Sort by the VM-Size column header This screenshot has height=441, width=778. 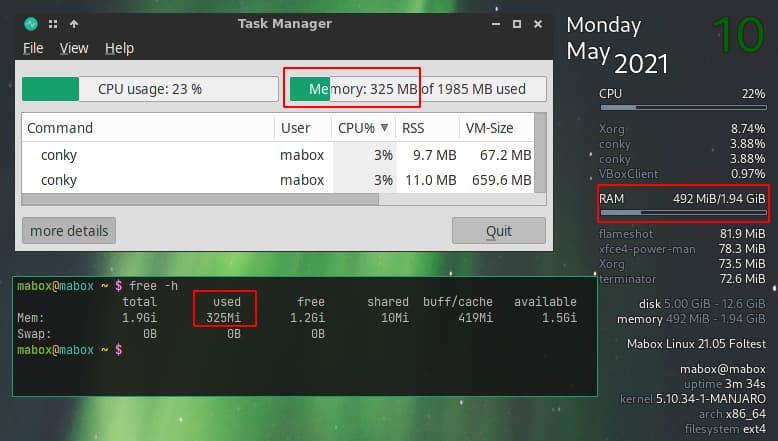[489, 128]
